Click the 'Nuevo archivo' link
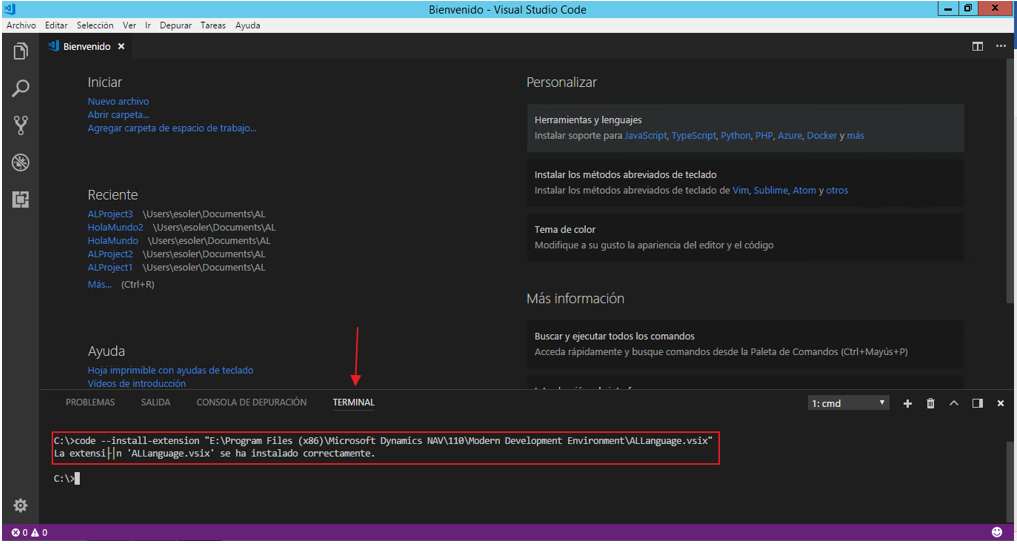The image size is (1017, 544). (118, 102)
